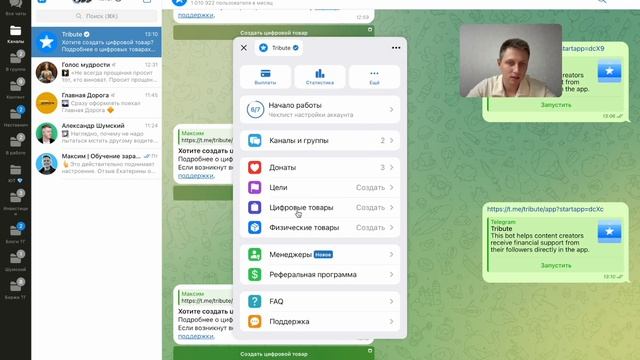Click the Поддержка chat bubble icon
640x360 pixels.
tap(255, 321)
